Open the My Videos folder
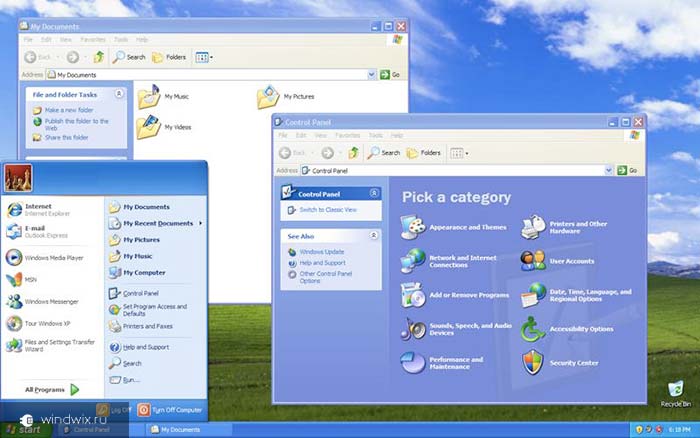Viewport: 700px width, 438px height. [x=164, y=127]
